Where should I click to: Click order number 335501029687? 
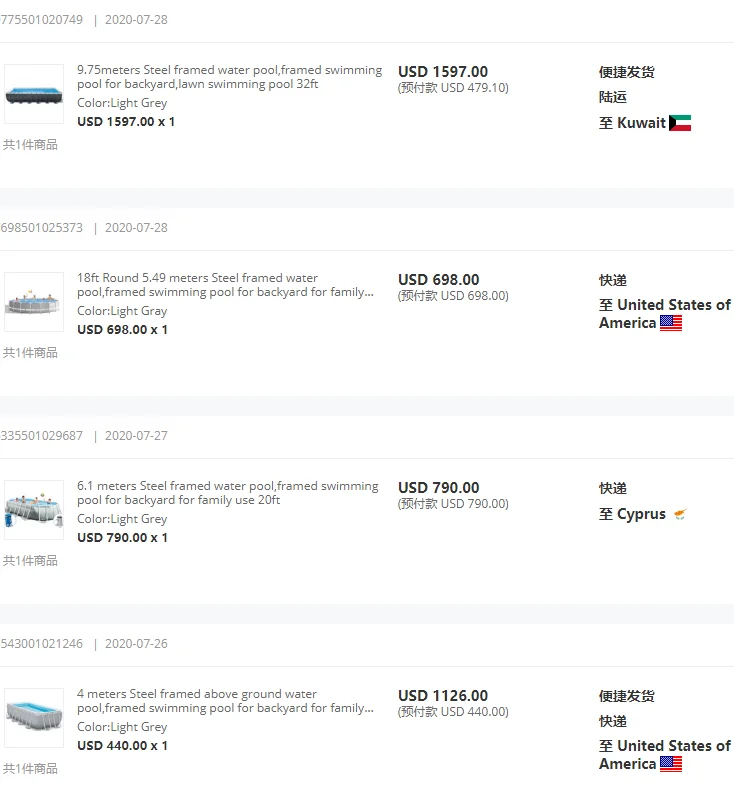point(42,436)
